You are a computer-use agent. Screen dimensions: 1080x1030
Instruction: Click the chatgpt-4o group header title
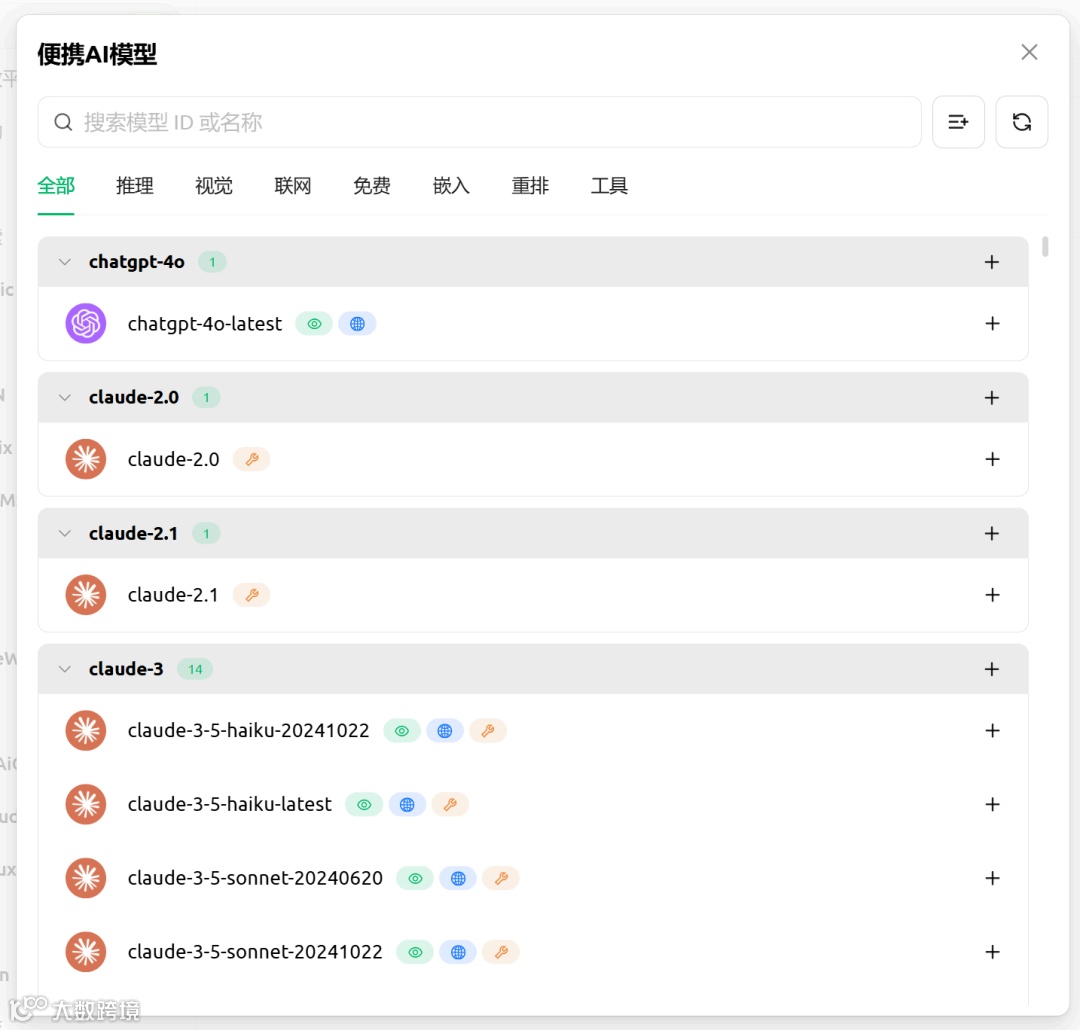pos(136,262)
